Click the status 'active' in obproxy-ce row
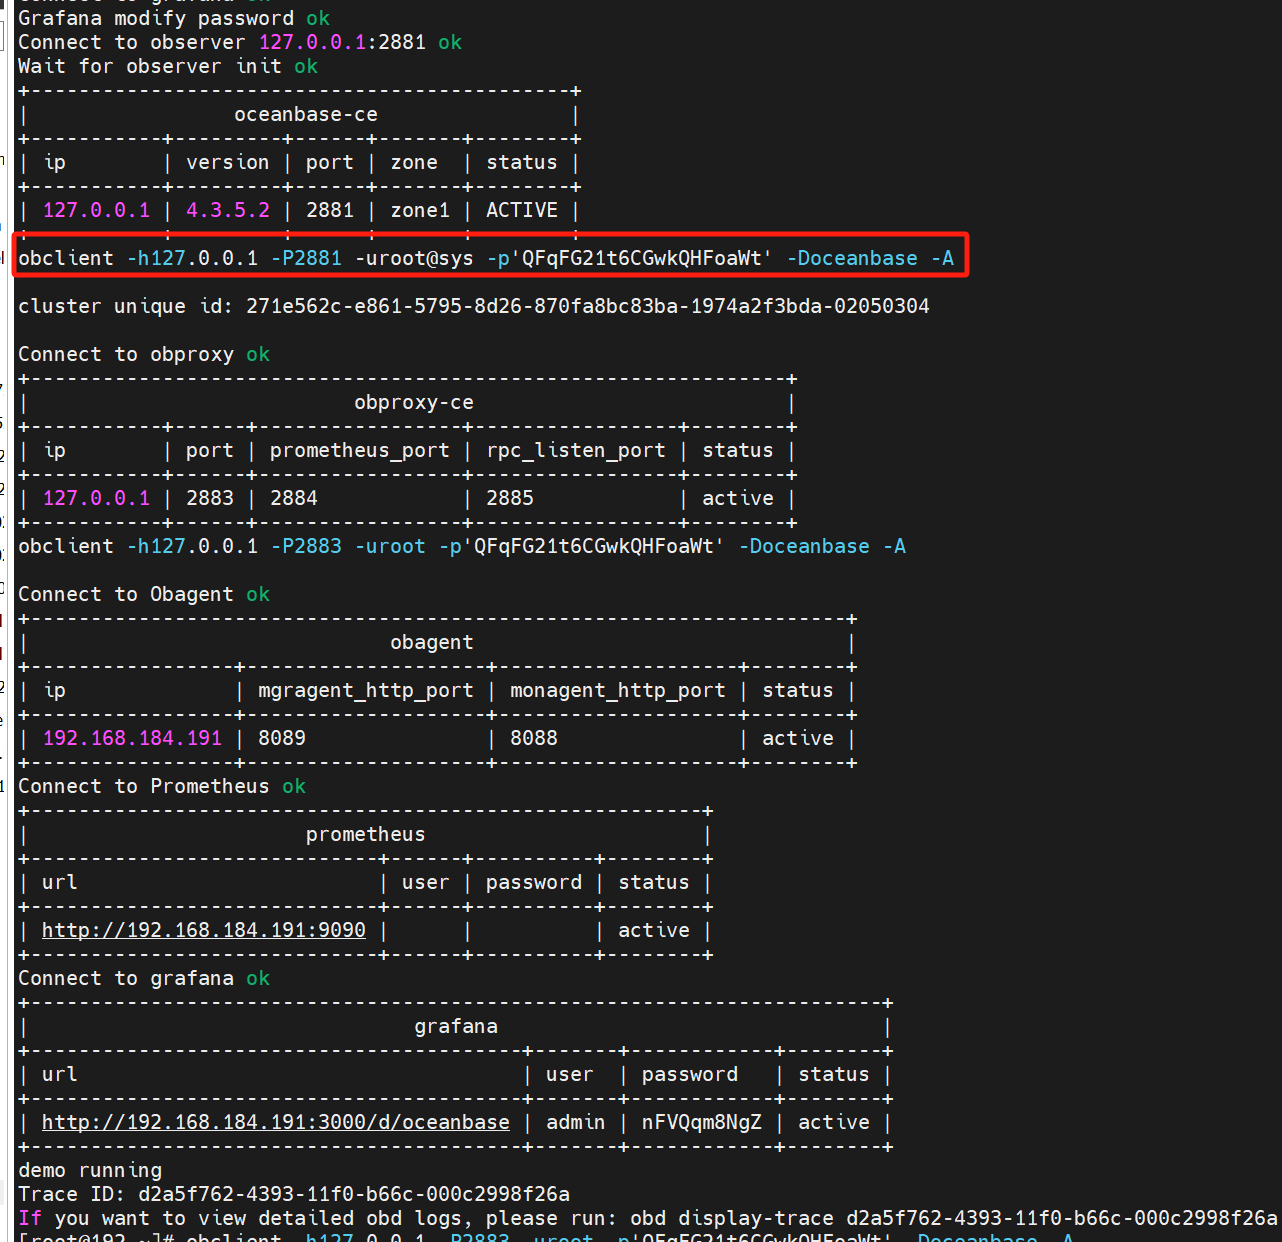The height and width of the screenshot is (1242, 1282). click(x=738, y=498)
